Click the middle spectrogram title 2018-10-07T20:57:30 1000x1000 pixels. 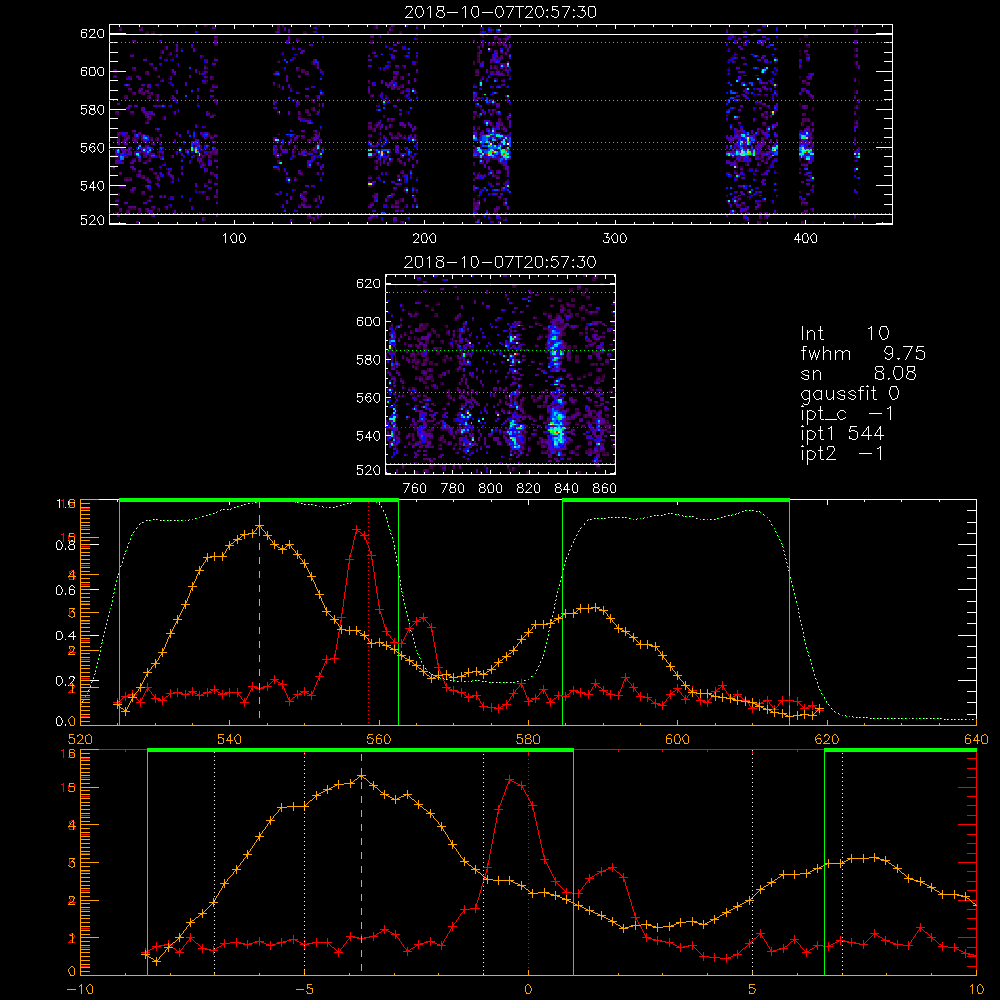(501, 262)
